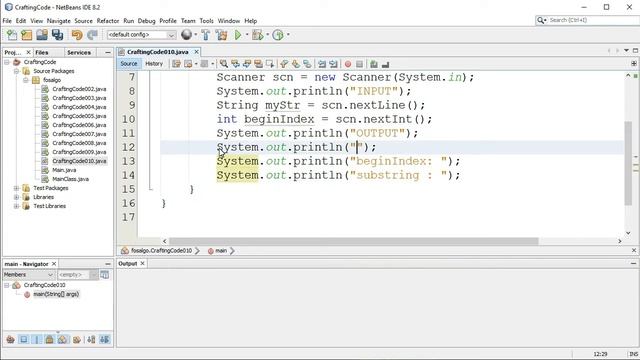640x360 pixels.
Task: Click the Open Project toolbar icon
Action: [x=42, y=35]
